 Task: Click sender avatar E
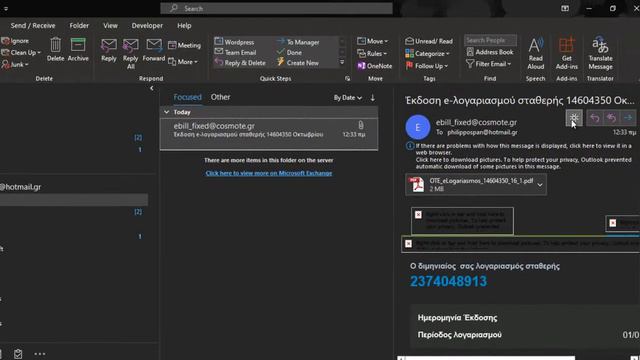tap(418, 127)
